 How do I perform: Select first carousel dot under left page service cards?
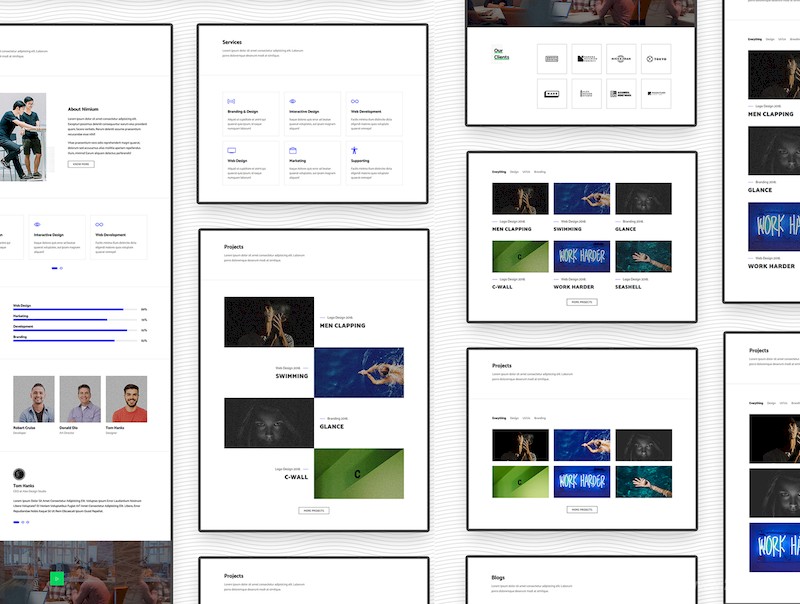pos(55,268)
